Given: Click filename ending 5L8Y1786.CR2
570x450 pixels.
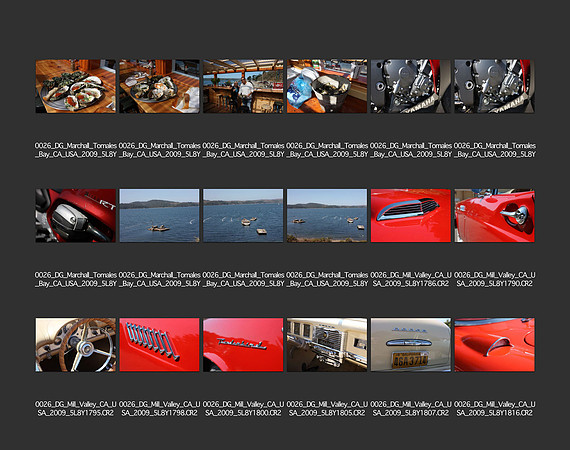Looking at the screenshot, I should pyautogui.click(x=411, y=279).
